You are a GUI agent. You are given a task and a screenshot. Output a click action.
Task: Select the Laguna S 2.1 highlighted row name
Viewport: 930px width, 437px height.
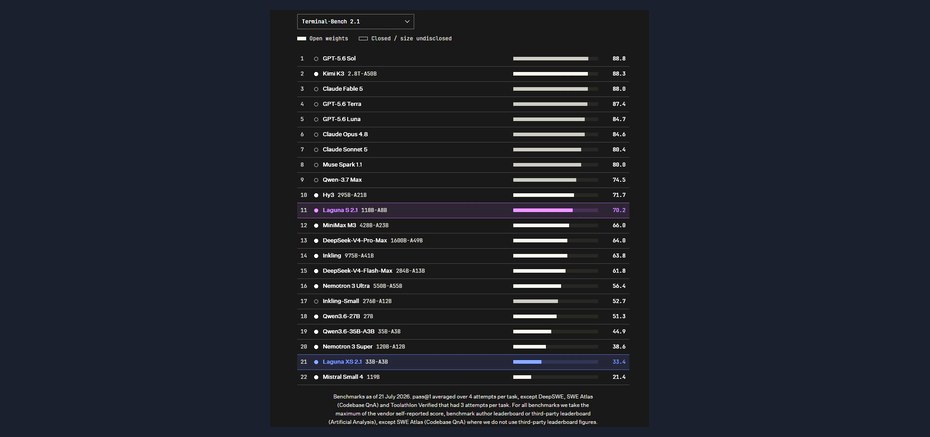(x=340, y=210)
